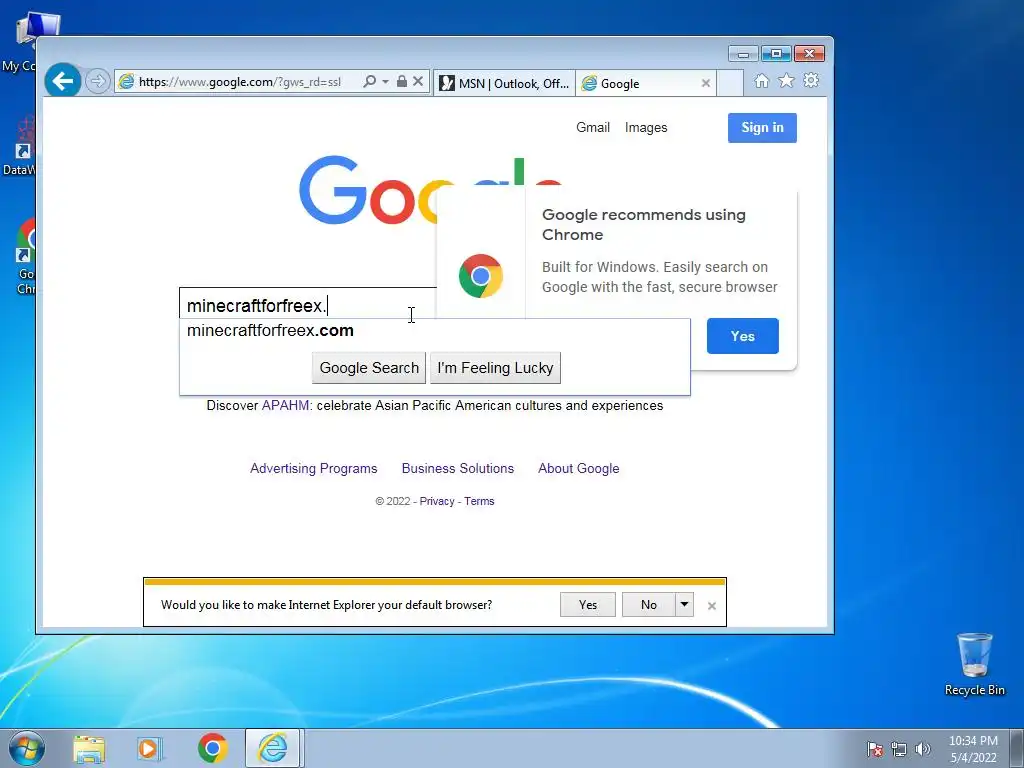Close the Google tab
Screen dimensions: 1024x768
click(x=705, y=84)
